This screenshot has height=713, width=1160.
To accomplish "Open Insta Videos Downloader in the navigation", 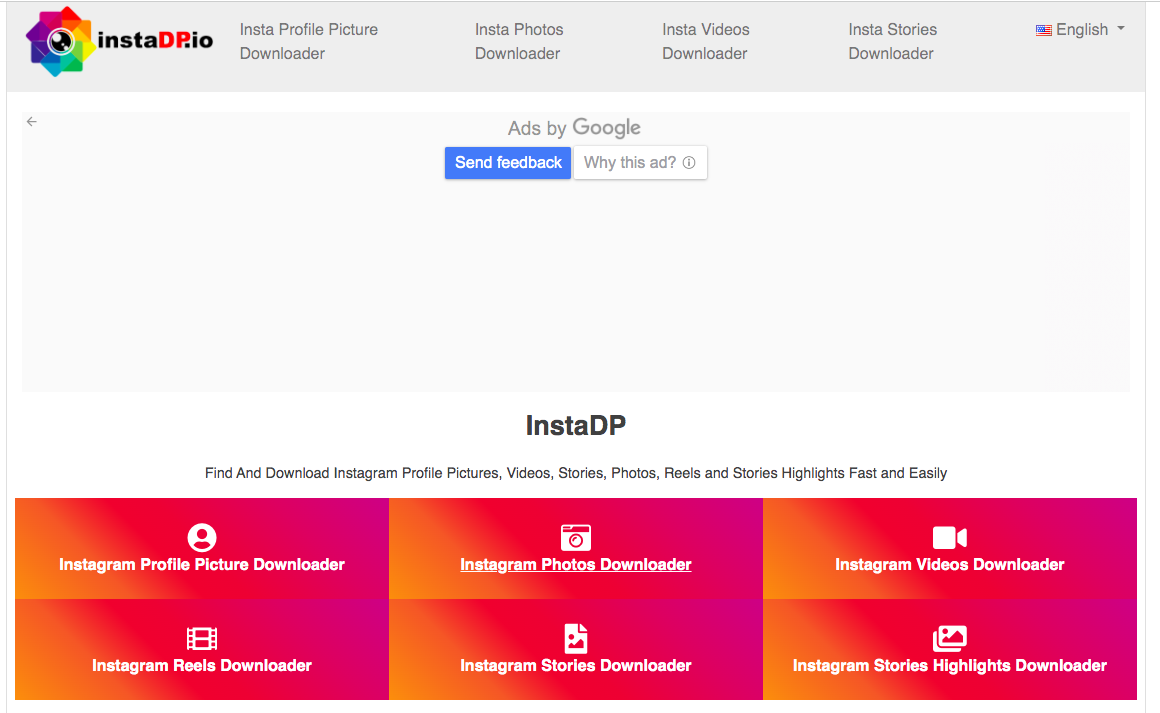I will click(x=705, y=41).
